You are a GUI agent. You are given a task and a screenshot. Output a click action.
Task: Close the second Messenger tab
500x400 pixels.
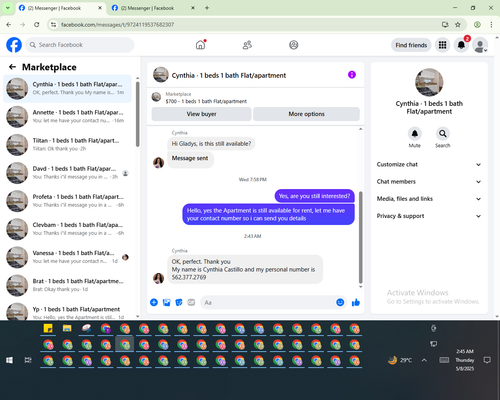coord(193,8)
